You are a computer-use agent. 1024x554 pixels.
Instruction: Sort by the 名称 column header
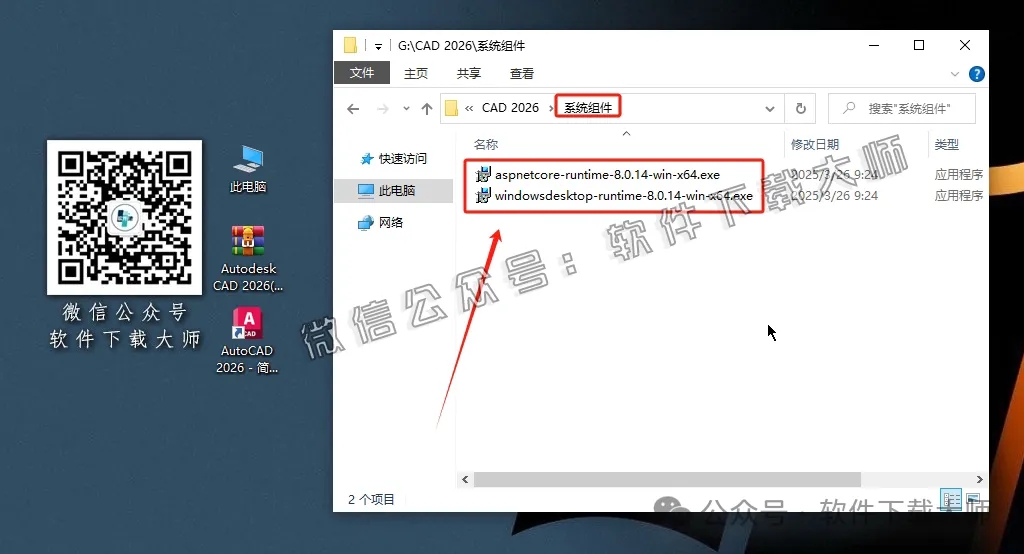click(x=486, y=144)
